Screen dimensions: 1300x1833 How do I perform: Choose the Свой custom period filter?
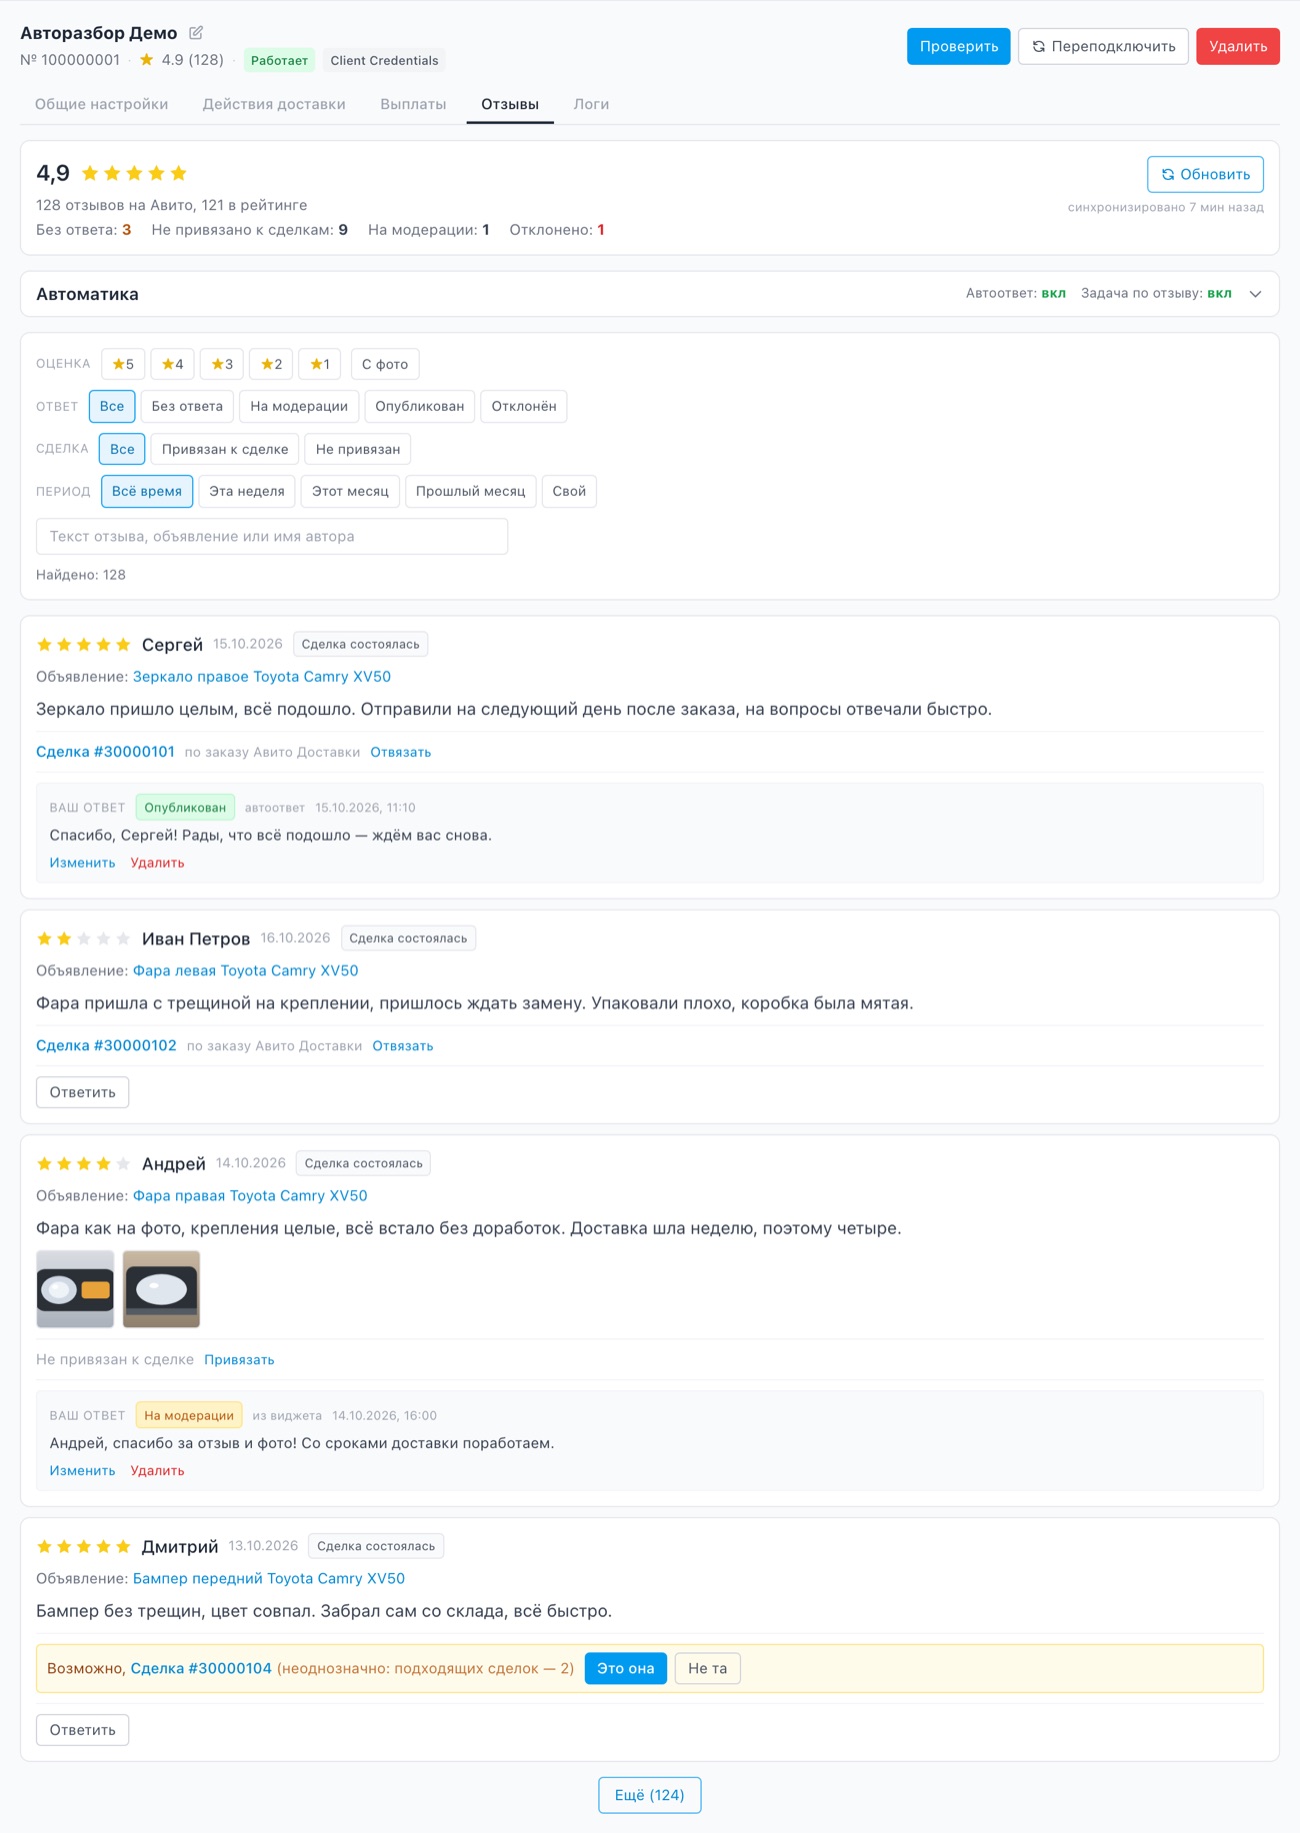click(x=569, y=491)
